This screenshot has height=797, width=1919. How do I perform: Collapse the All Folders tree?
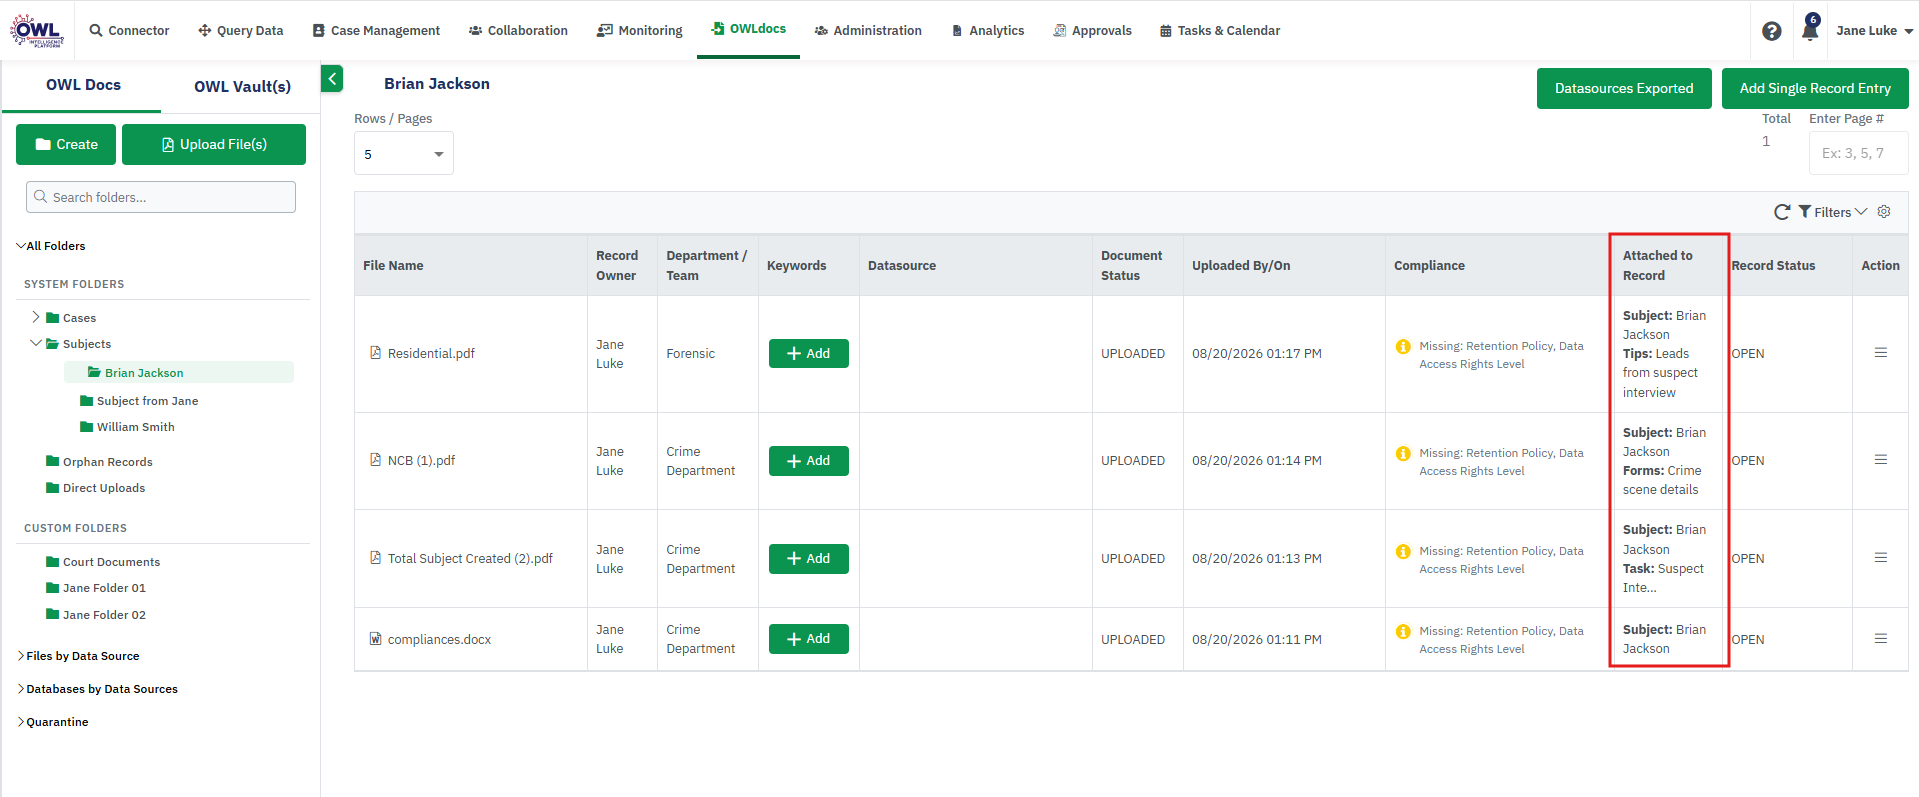tap(21, 246)
